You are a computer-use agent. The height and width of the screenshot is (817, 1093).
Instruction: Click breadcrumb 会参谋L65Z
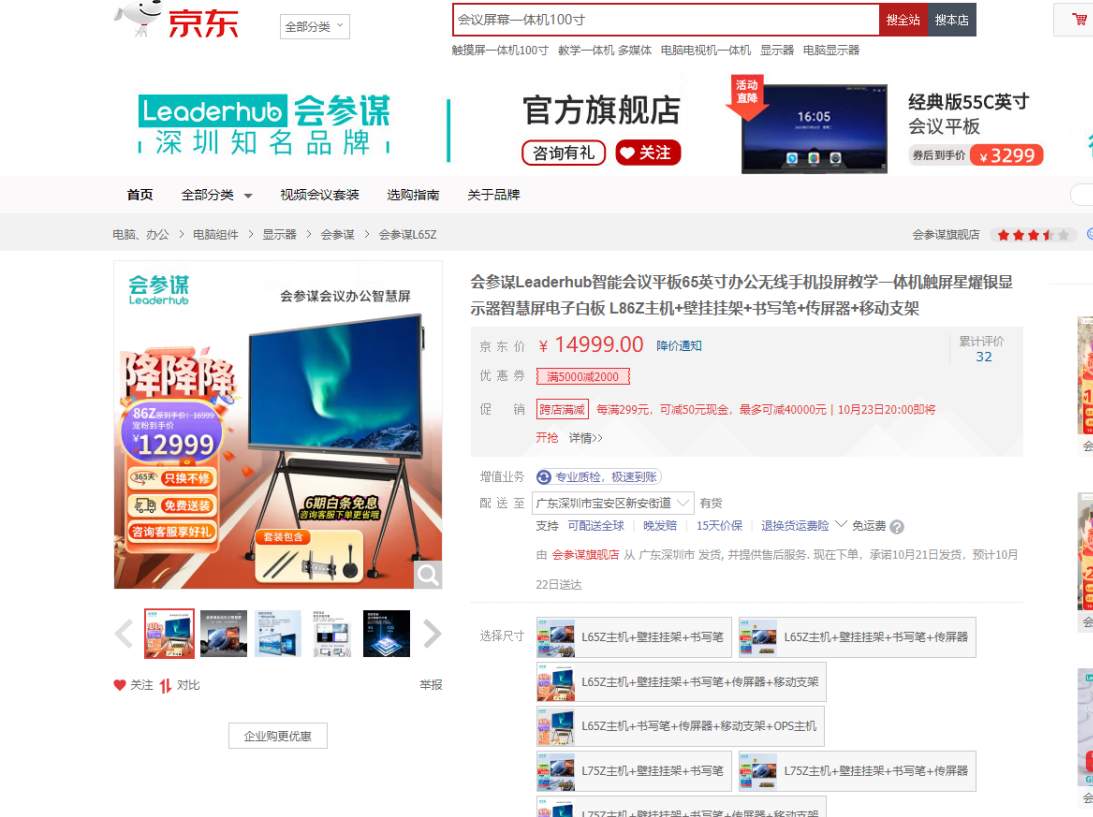click(407, 235)
